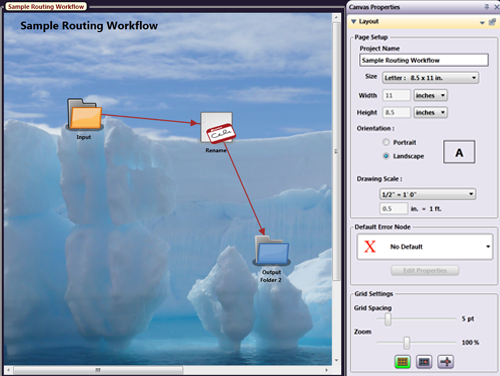Open the page Size dropdown
This screenshot has height=376, width=500.
point(430,78)
